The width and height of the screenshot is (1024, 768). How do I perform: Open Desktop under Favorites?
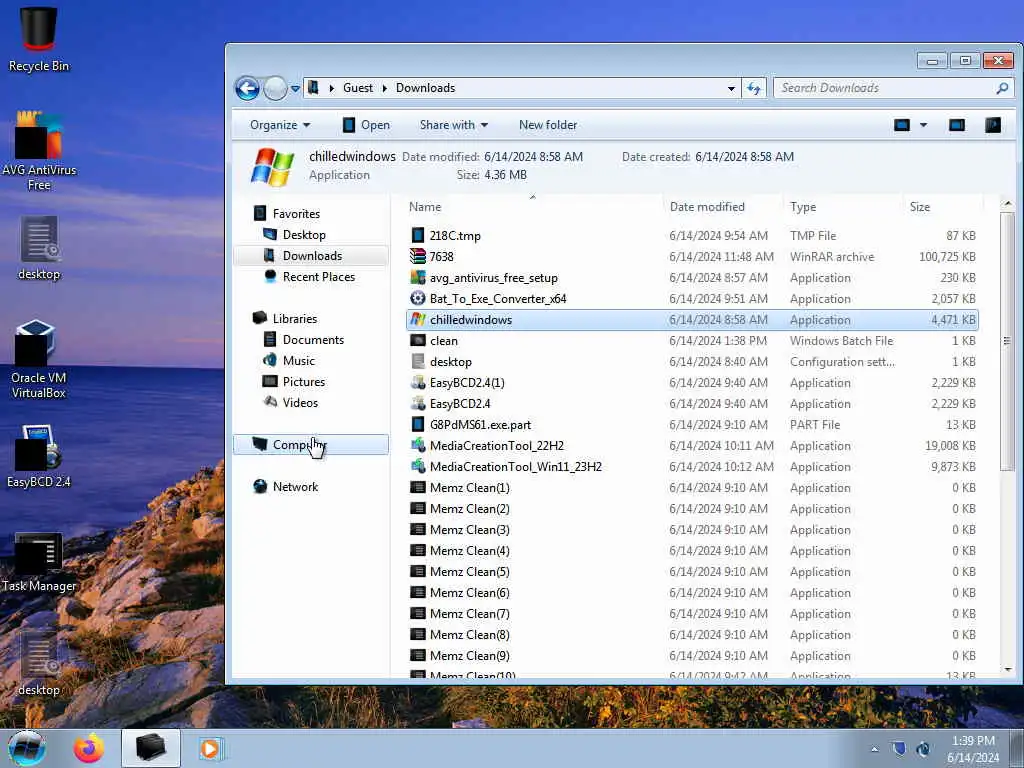[304, 234]
